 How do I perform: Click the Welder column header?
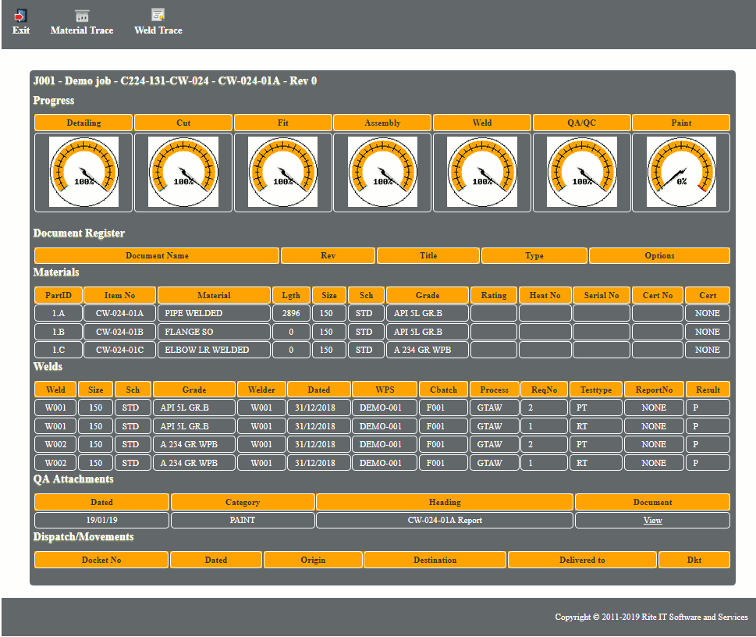(261, 390)
